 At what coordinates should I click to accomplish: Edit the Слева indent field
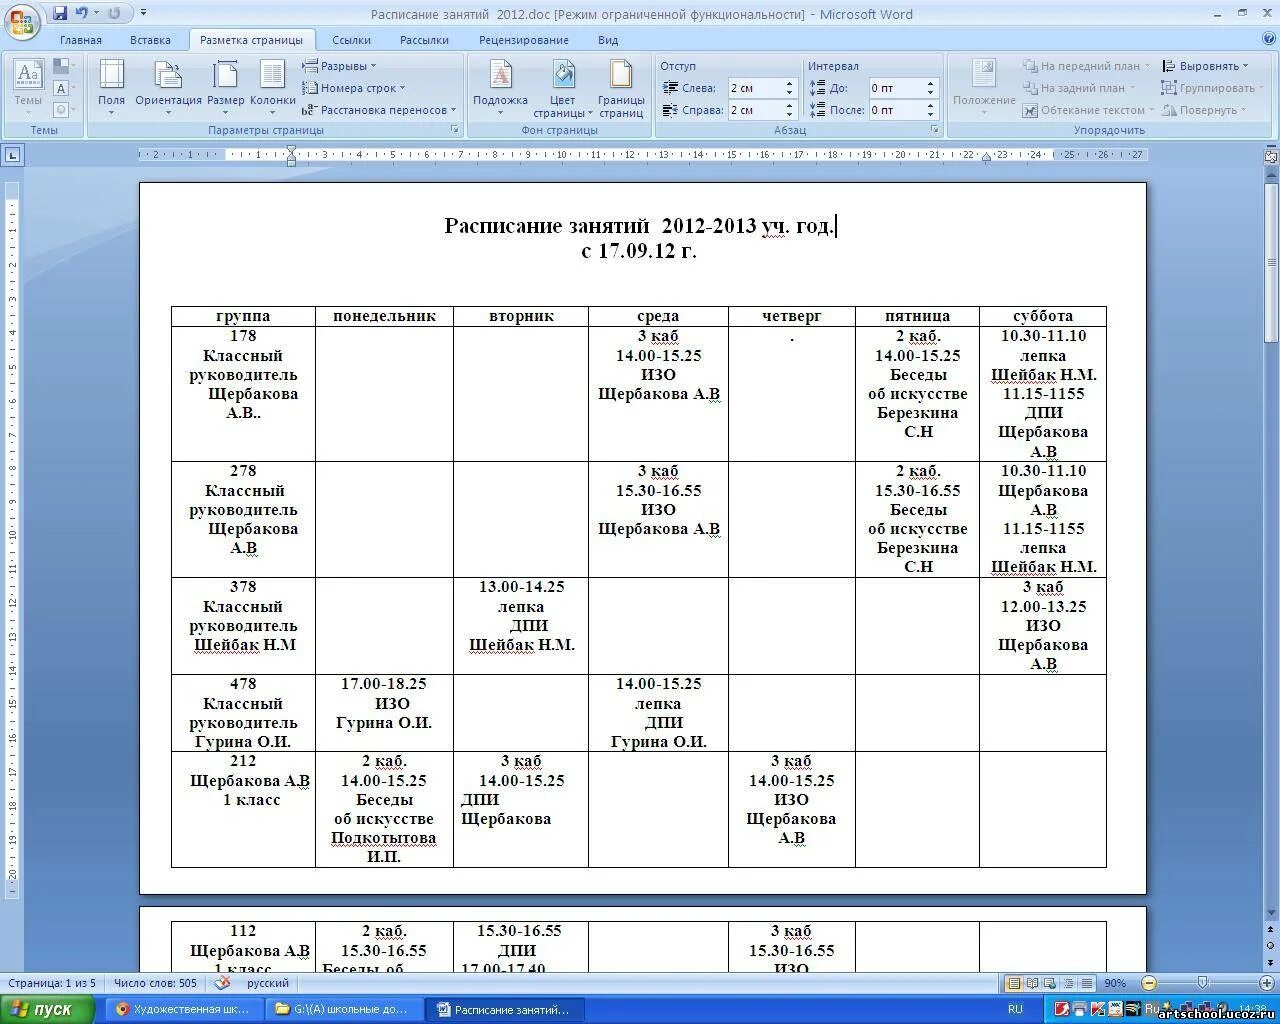click(754, 88)
